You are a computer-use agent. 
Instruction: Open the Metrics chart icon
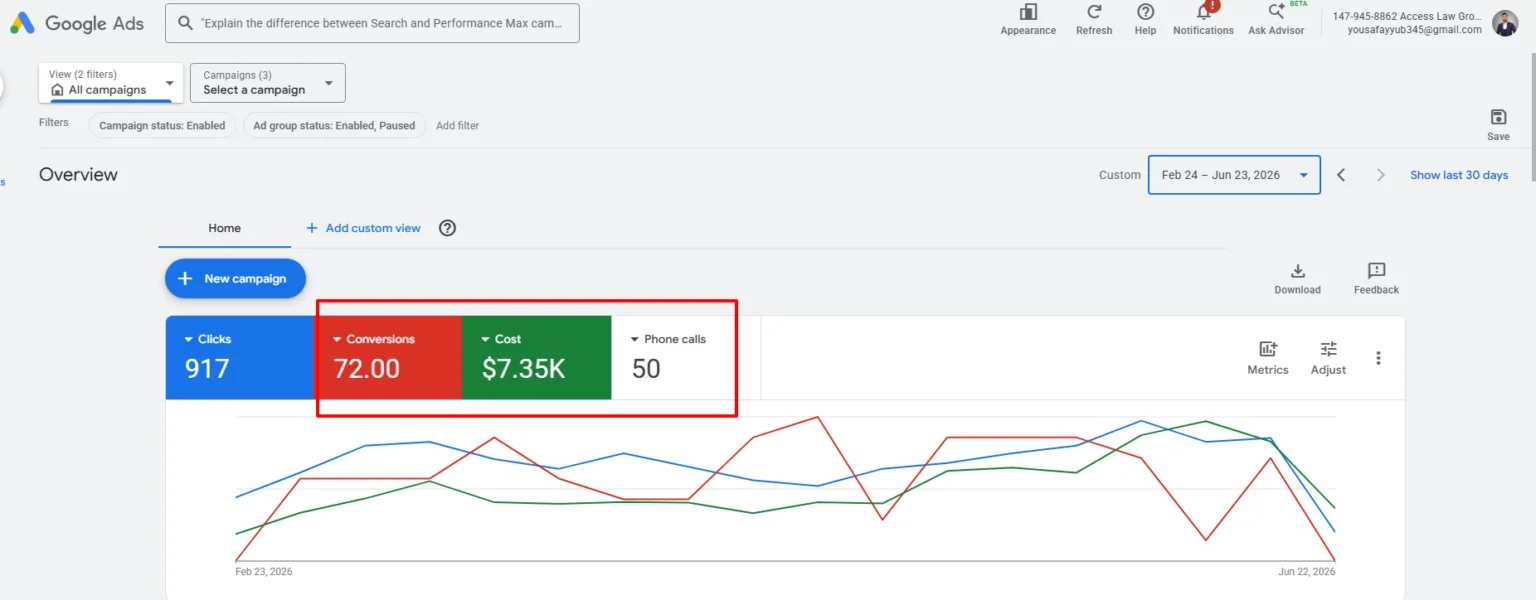pos(1268,349)
